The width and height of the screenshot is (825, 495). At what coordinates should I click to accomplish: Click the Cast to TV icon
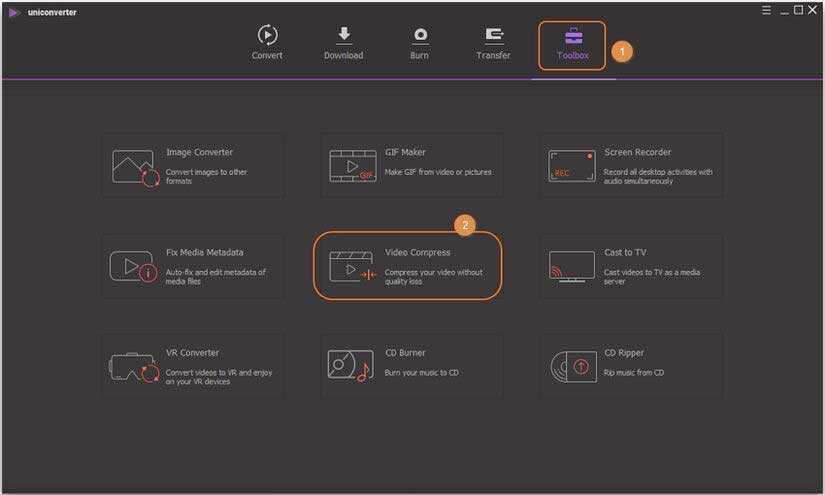(571, 266)
